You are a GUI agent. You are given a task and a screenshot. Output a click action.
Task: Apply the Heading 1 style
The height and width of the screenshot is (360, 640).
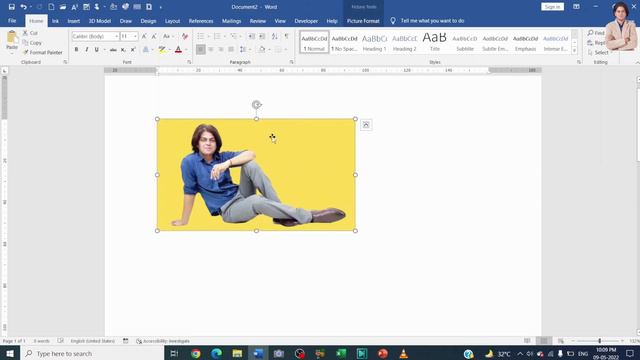click(x=374, y=42)
